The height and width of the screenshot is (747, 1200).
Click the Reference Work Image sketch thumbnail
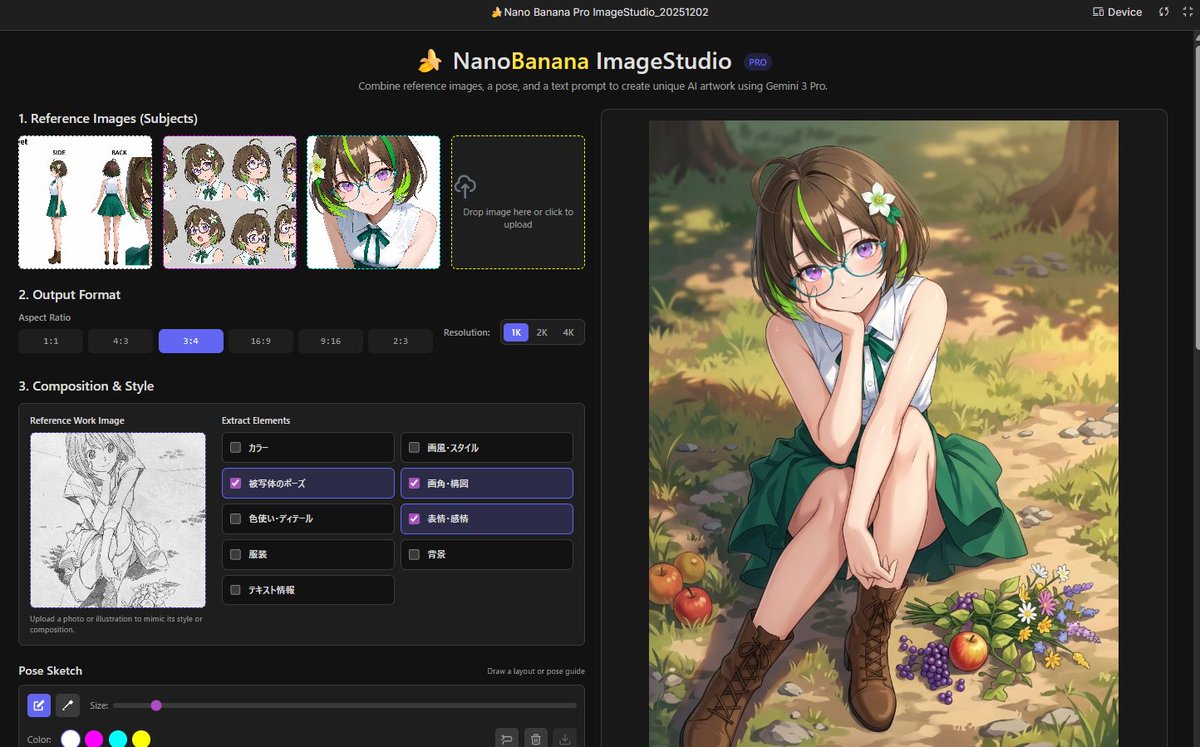pos(118,520)
